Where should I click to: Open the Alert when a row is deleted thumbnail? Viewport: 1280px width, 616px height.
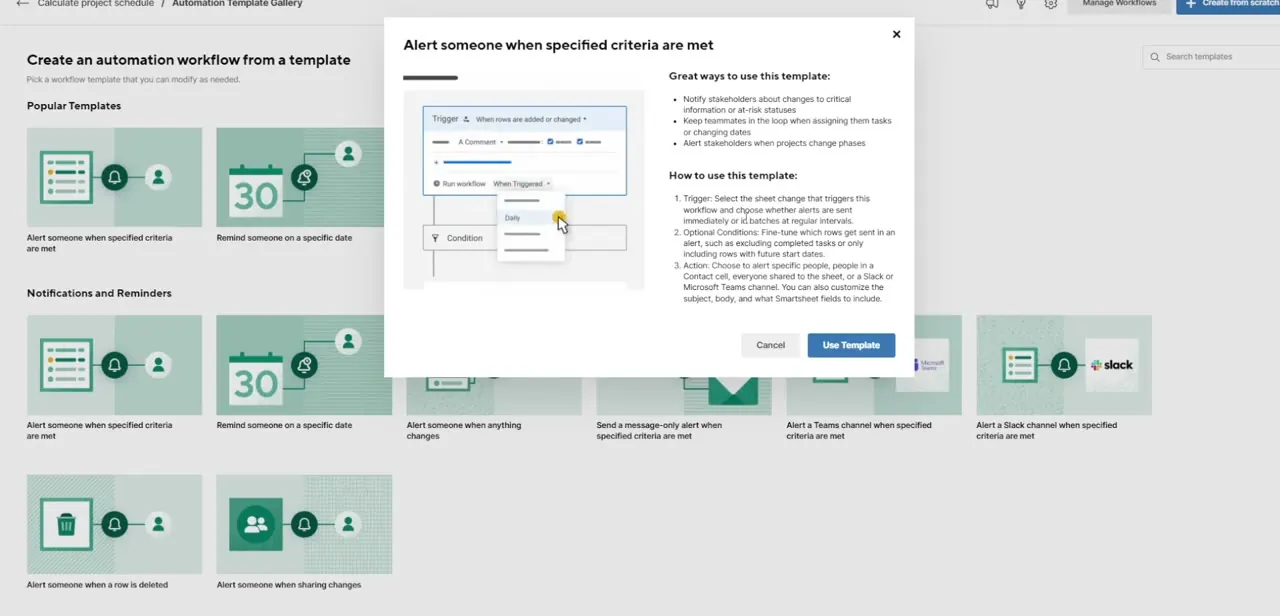[114, 525]
